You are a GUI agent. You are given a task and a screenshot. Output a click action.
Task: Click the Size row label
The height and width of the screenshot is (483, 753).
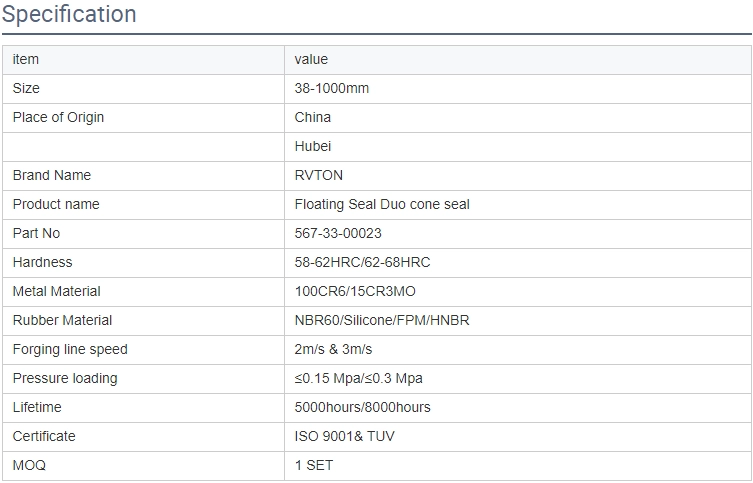click(26, 88)
